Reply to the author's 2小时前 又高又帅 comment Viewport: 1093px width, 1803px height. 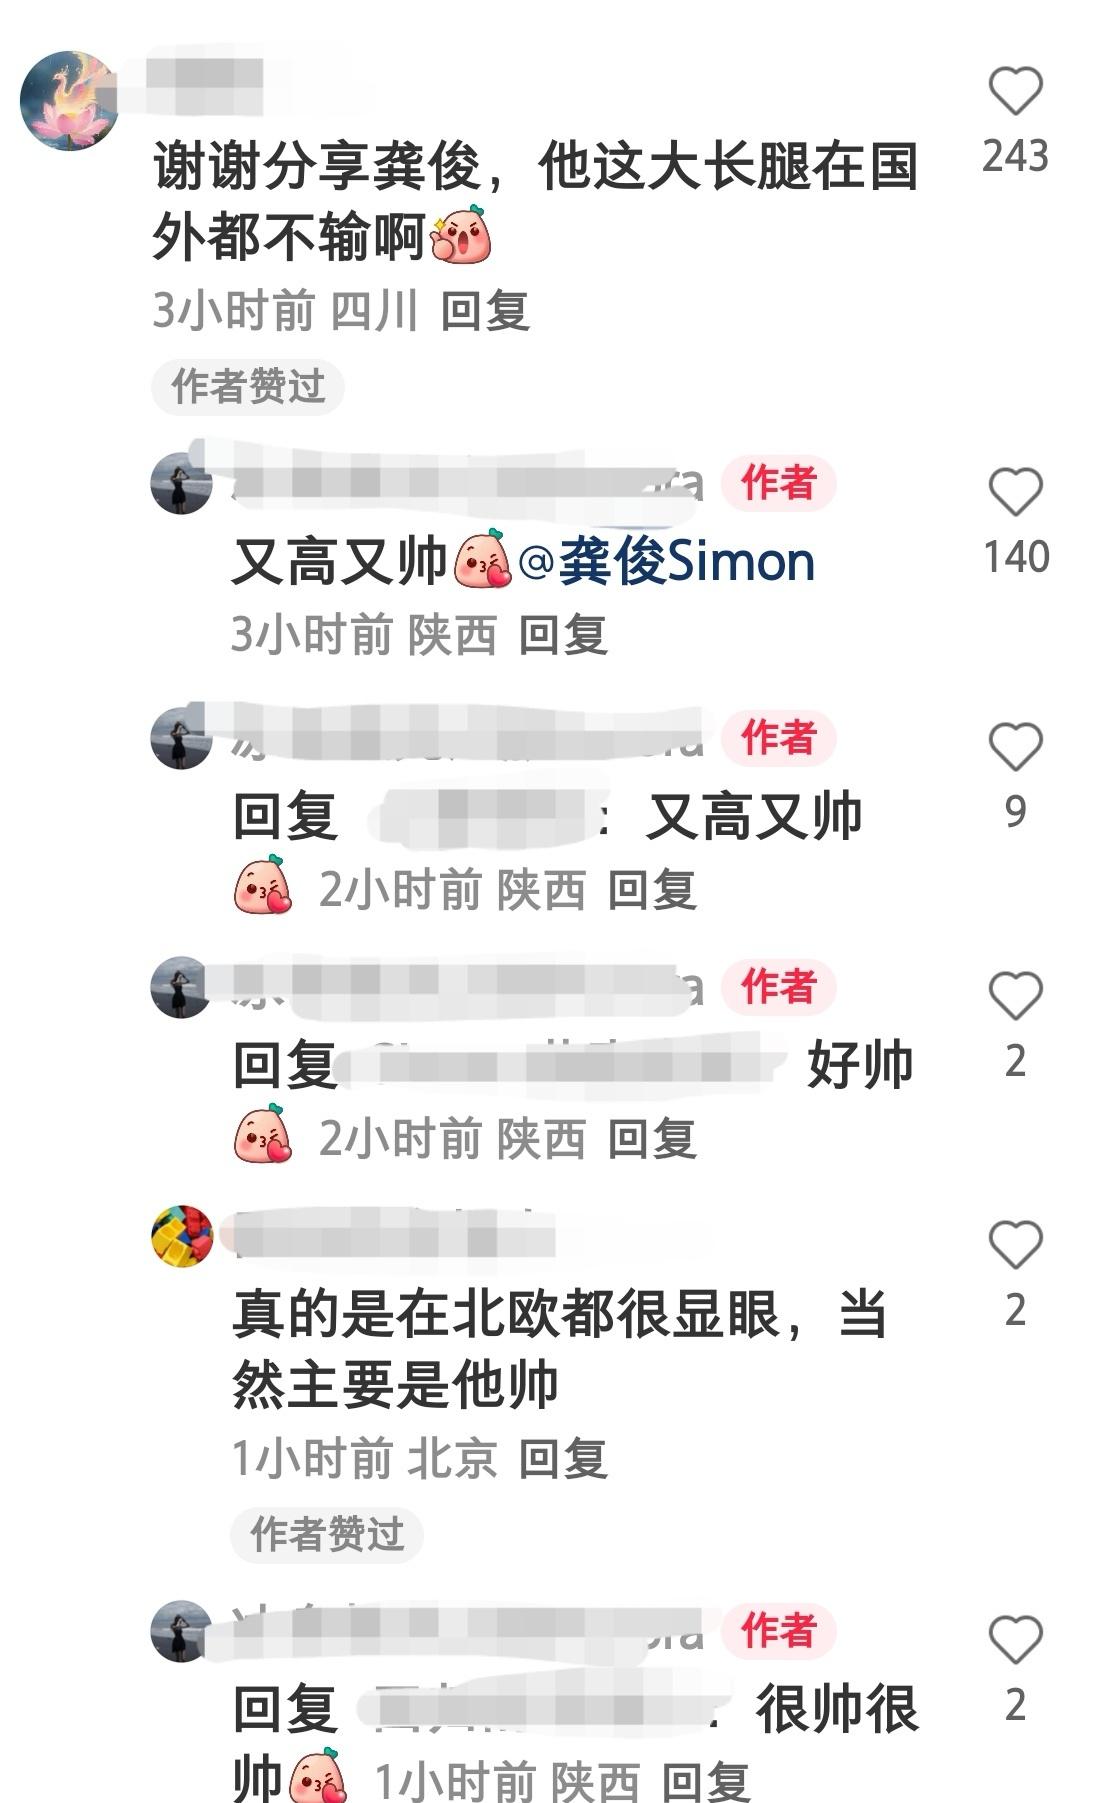tap(652, 890)
